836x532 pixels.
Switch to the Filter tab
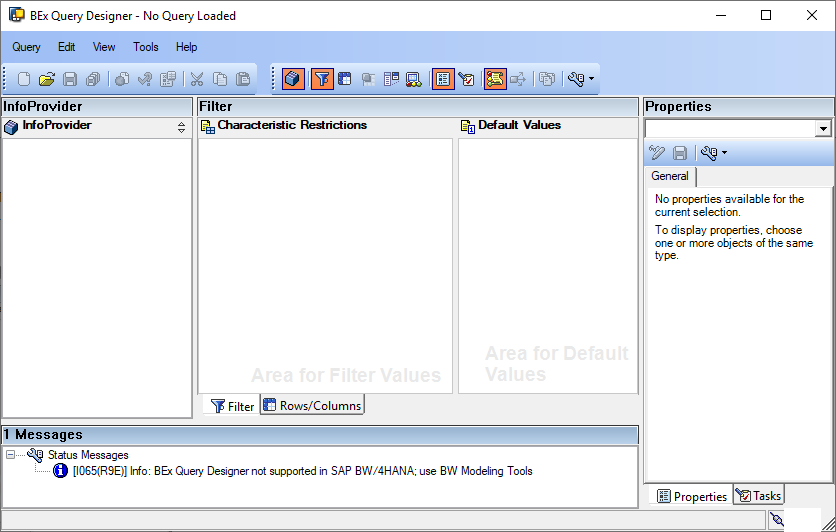click(x=232, y=406)
